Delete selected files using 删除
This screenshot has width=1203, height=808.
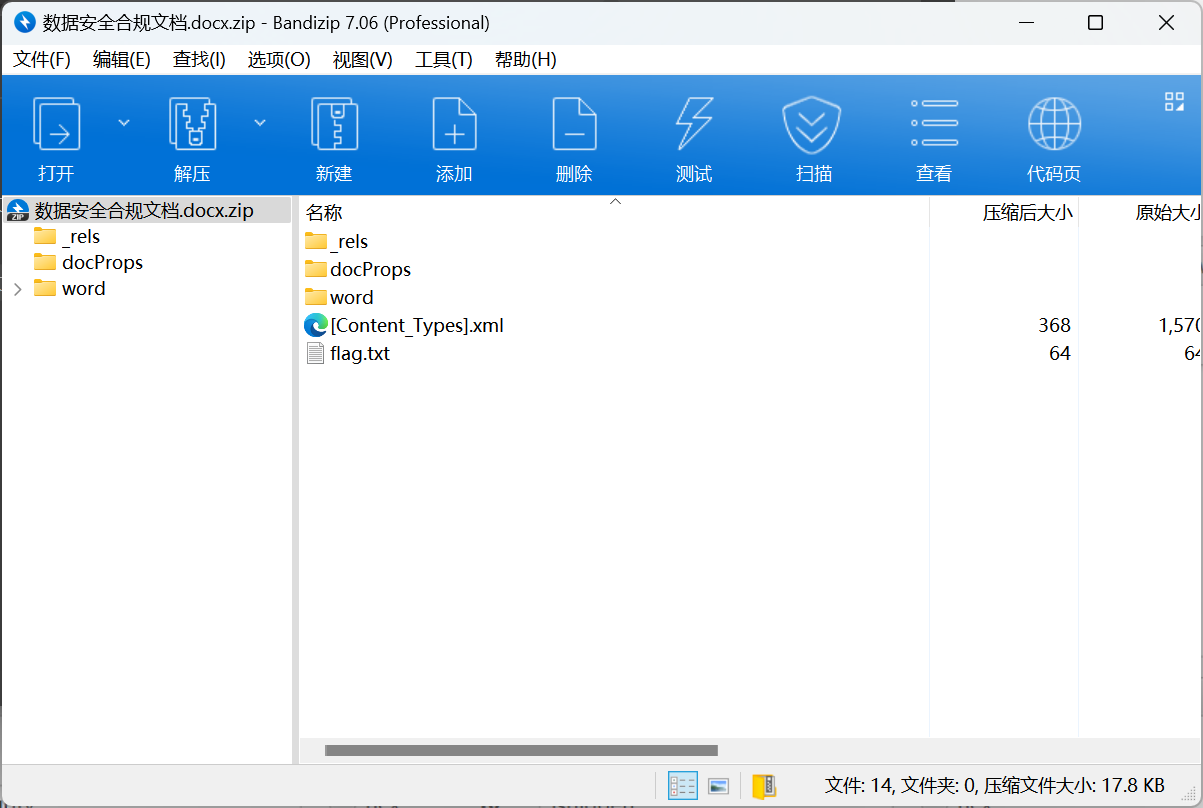click(x=574, y=123)
